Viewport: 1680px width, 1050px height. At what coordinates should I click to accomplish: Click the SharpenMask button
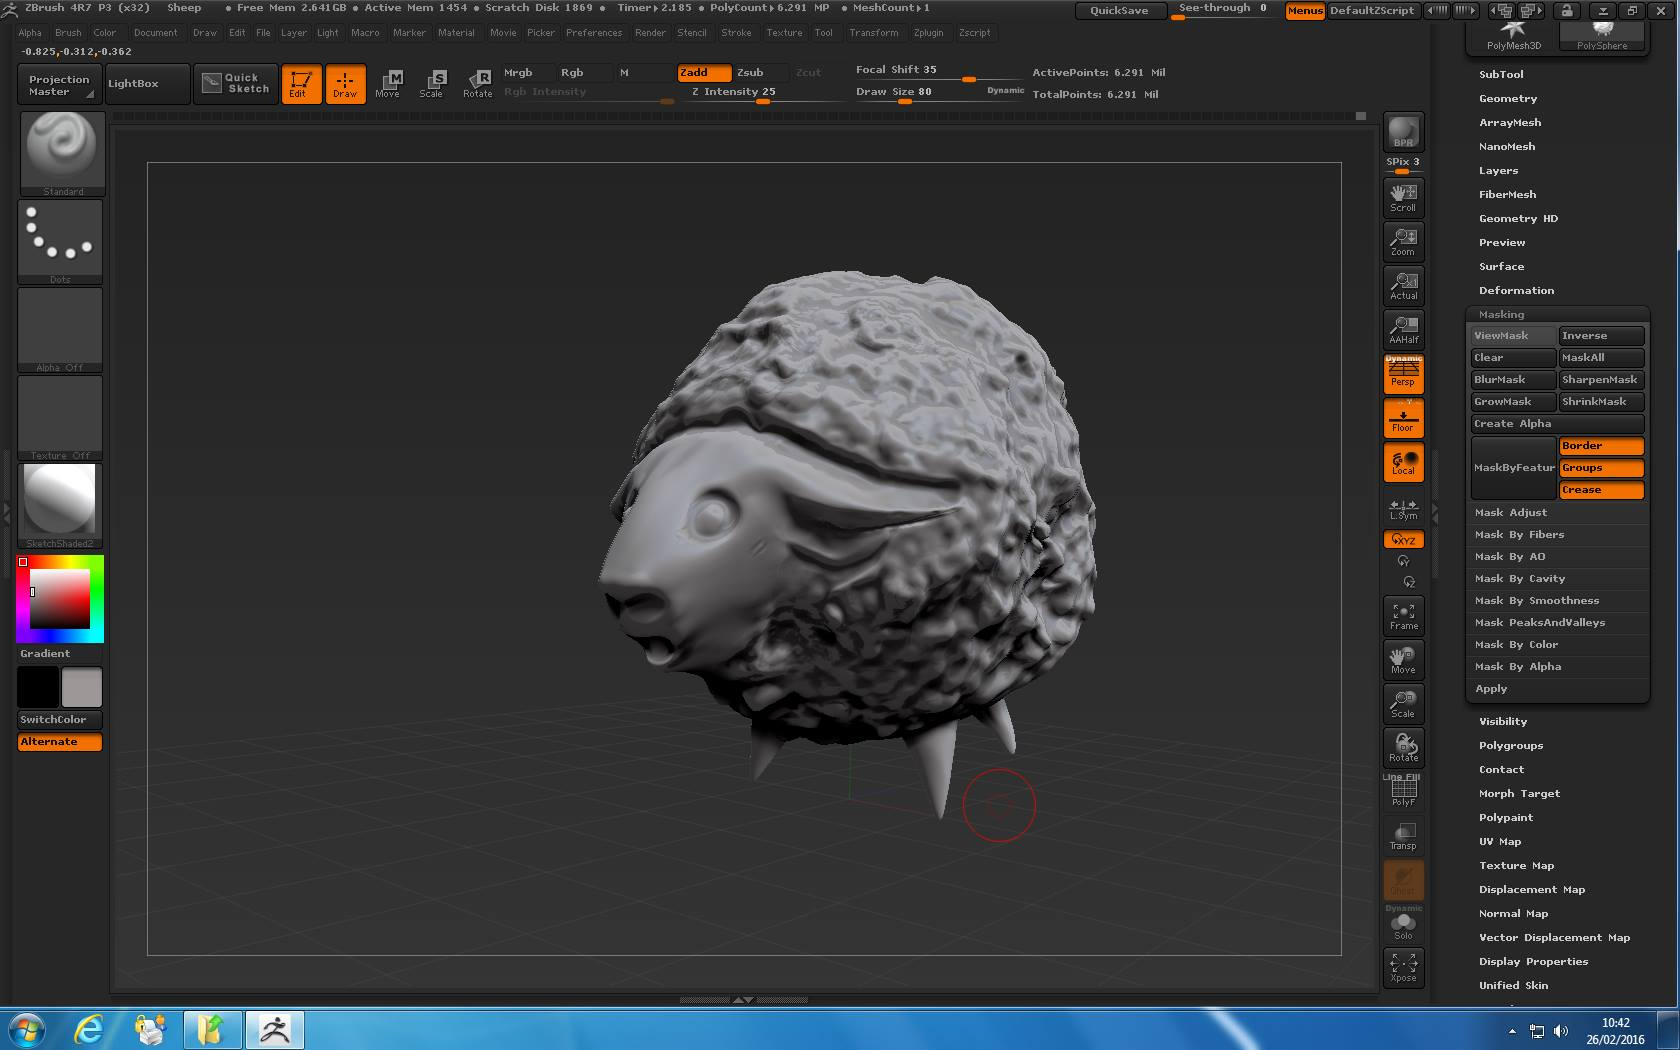coord(1601,380)
